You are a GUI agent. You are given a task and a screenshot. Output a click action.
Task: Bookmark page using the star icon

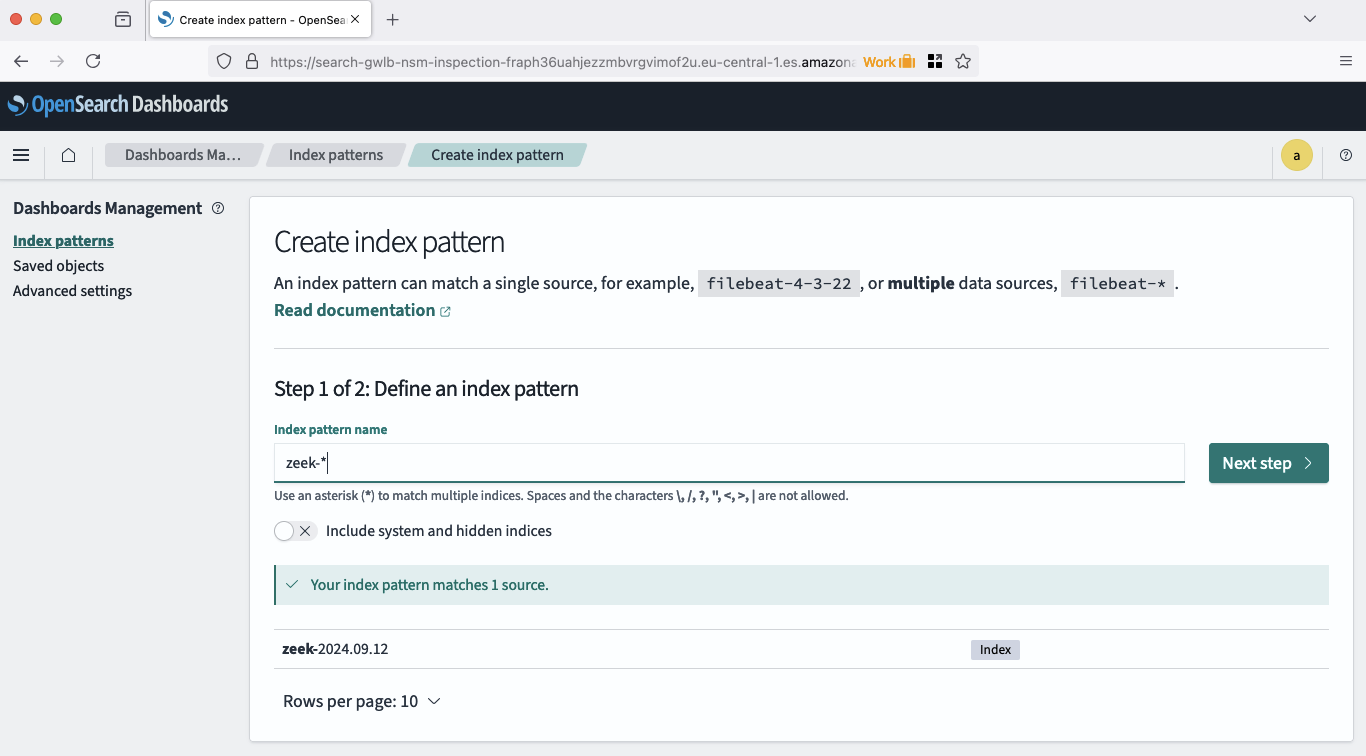(x=963, y=61)
